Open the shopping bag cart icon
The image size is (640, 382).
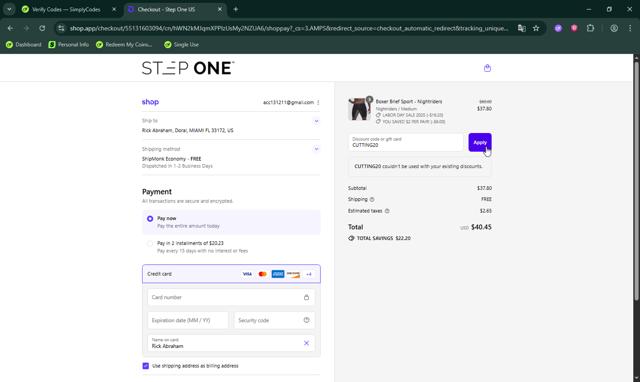(487, 68)
